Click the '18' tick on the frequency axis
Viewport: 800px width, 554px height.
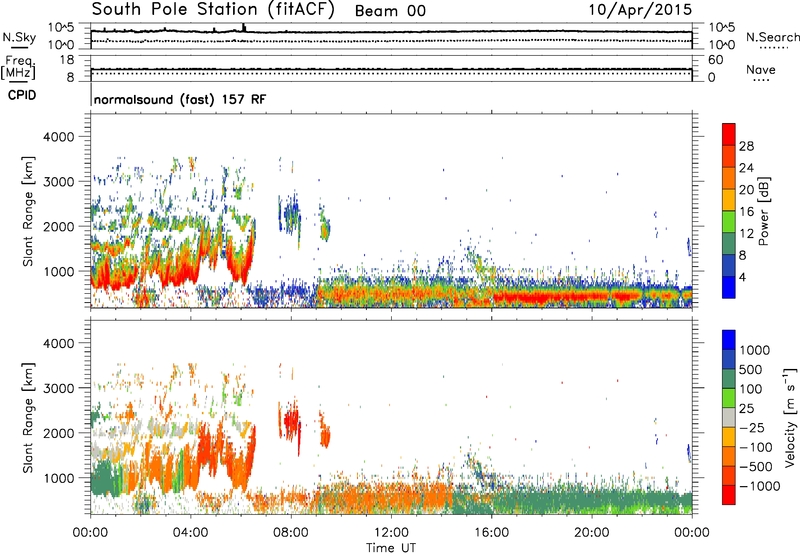pos(67,60)
